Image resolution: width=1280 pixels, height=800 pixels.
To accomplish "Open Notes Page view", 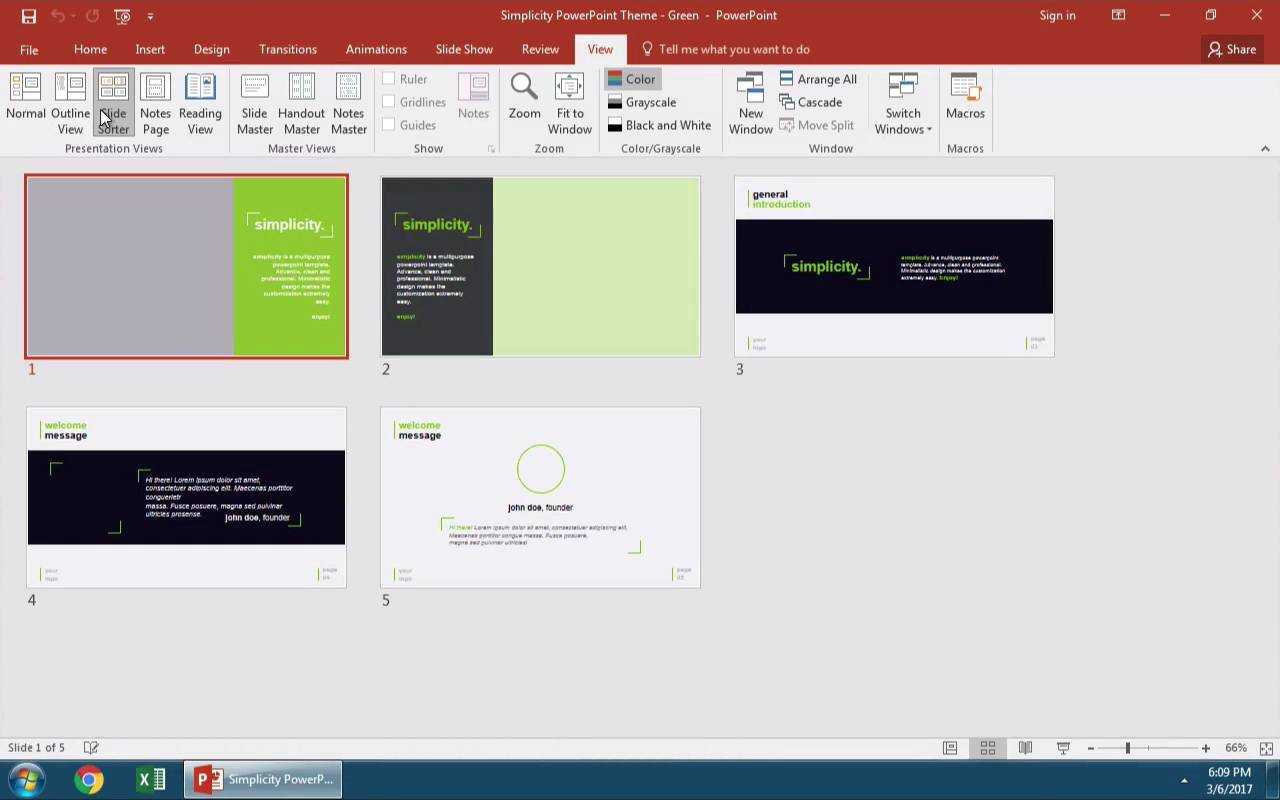I will [x=155, y=103].
